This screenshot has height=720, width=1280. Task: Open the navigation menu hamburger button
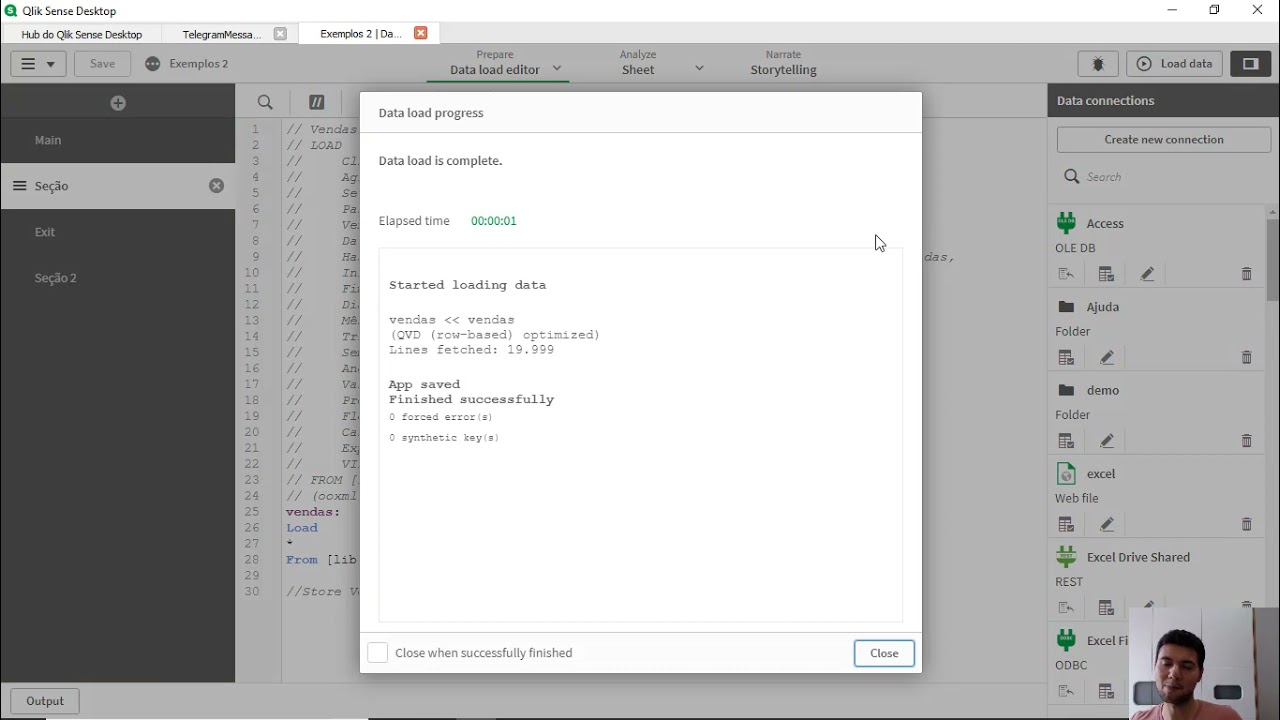point(38,63)
